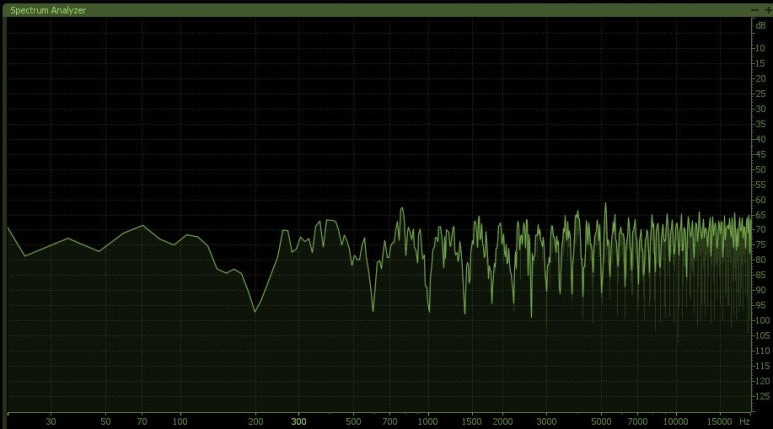This screenshot has height=429, width=773.
Task: Click the bold 300 Hz frequency label
Action: [299, 422]
